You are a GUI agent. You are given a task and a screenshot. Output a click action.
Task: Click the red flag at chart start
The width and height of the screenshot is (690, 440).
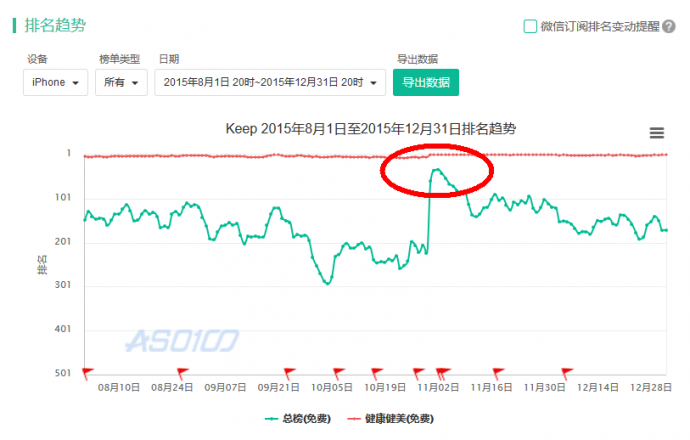click(88, 374)
